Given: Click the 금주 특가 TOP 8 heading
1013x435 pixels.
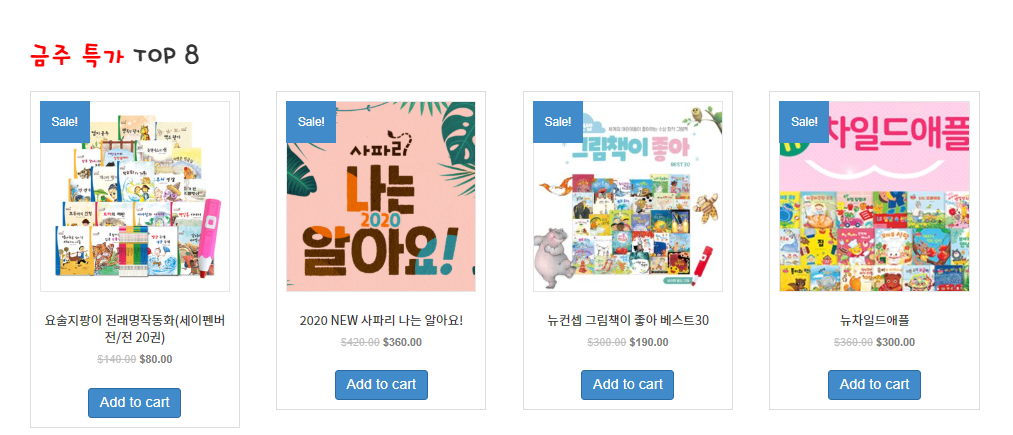Looking at the screenshot, I should point(114,56).
